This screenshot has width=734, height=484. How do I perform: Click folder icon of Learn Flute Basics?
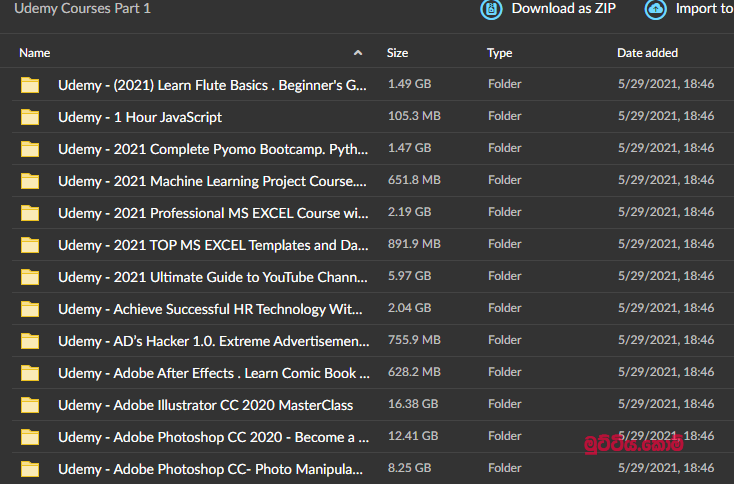click(x=30, y=85)
